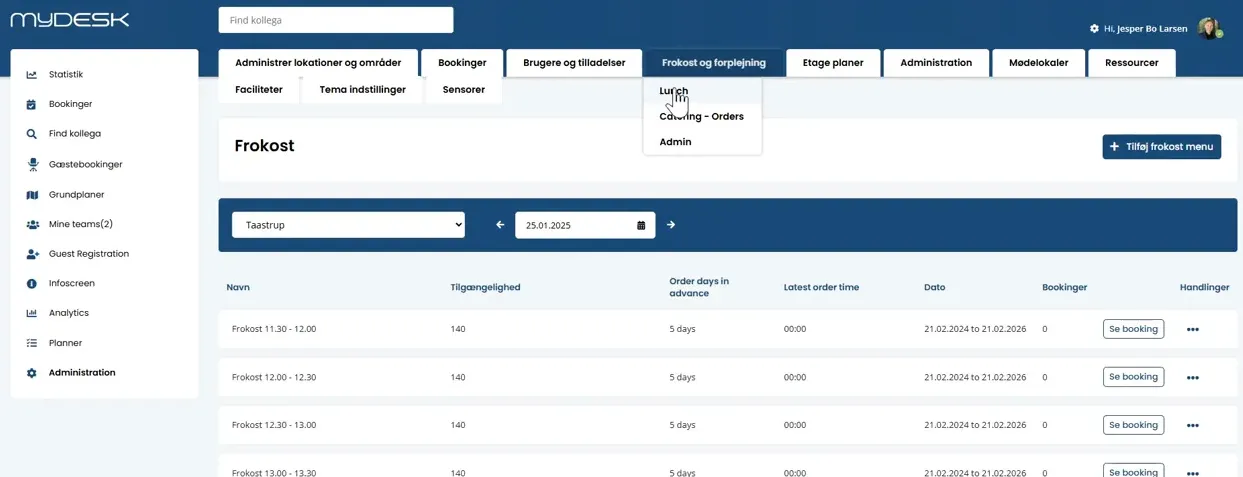This screenshot has height=477, width=1243.
Task: Go to next date with right arrow
Action: click(671, 225)
